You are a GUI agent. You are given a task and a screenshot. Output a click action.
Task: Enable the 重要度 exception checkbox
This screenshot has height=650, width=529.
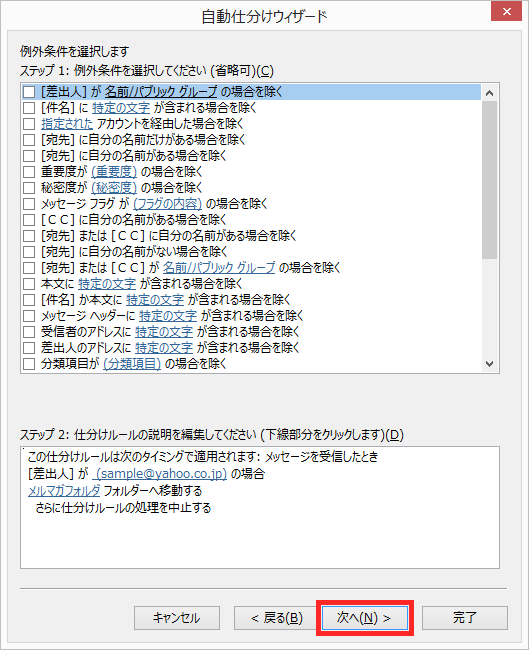click(x=29, y=172)
